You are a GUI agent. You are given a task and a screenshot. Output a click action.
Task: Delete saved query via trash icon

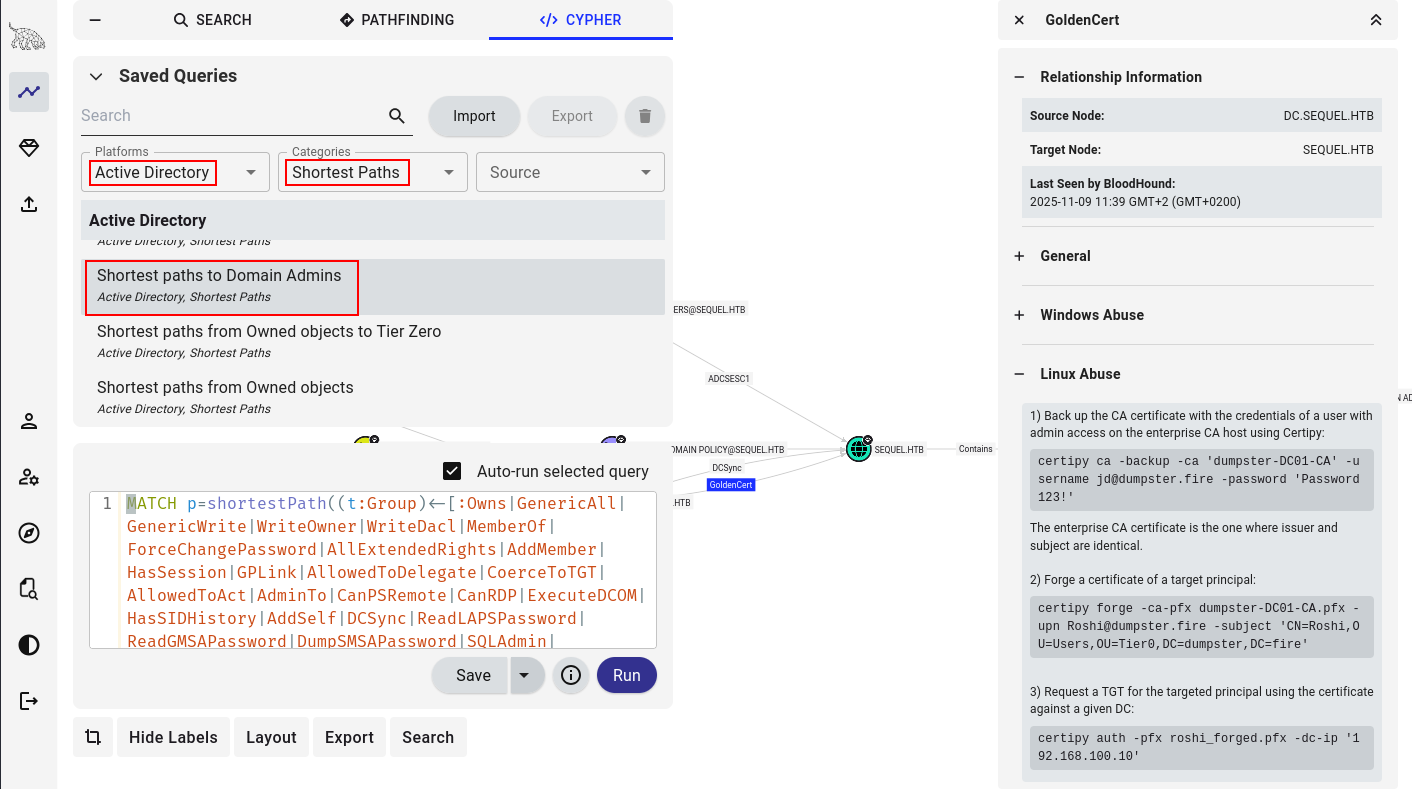645,116
